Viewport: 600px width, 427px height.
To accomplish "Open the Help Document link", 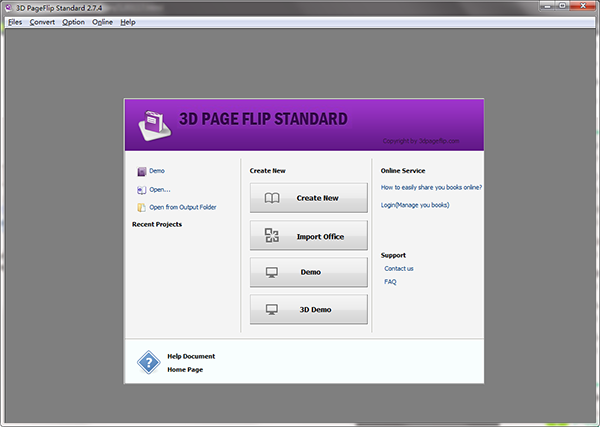I will [191, 356].
